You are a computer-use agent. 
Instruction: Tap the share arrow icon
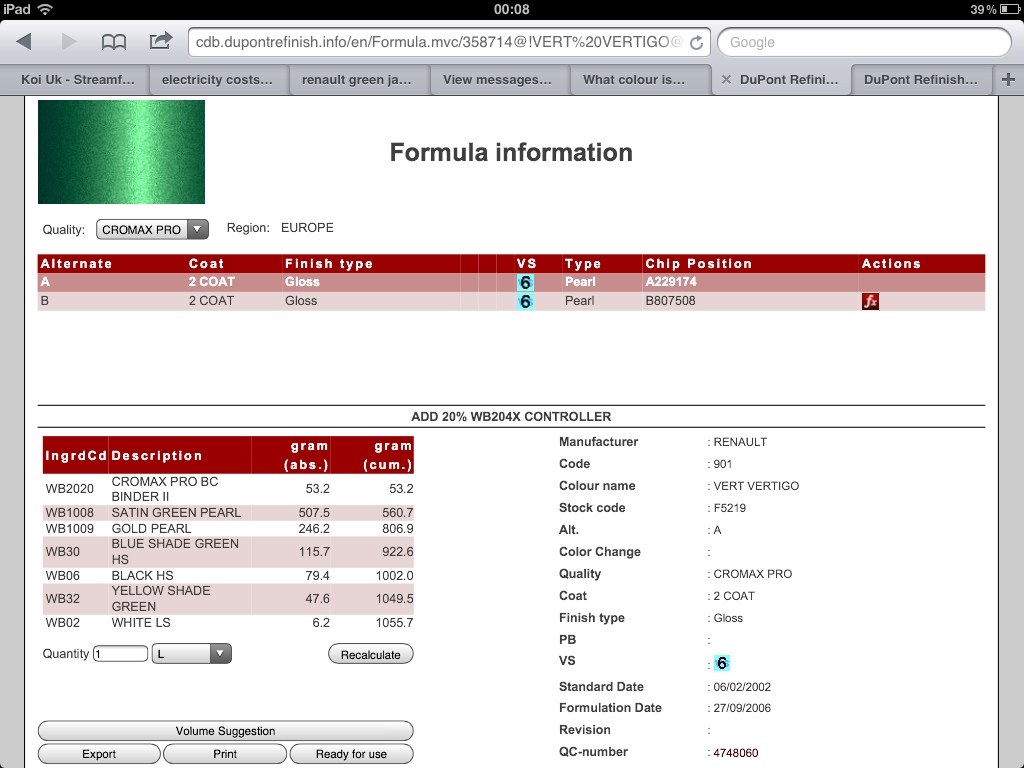pos(160,41)
